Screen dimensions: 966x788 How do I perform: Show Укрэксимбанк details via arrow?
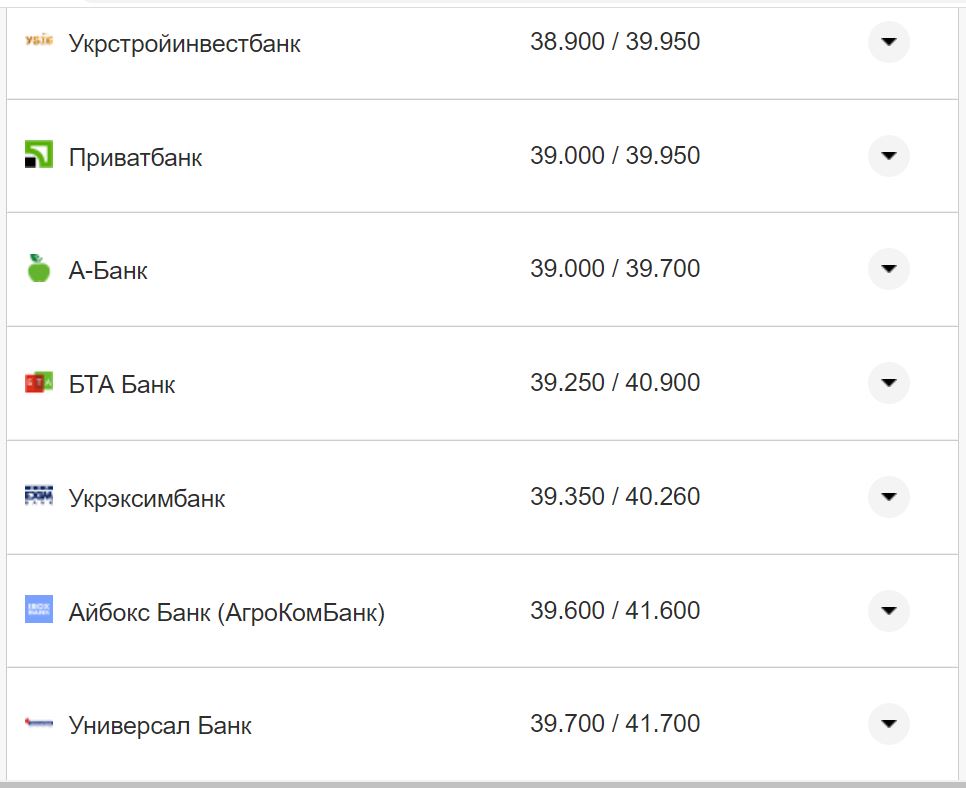click(x=888, y=497)
